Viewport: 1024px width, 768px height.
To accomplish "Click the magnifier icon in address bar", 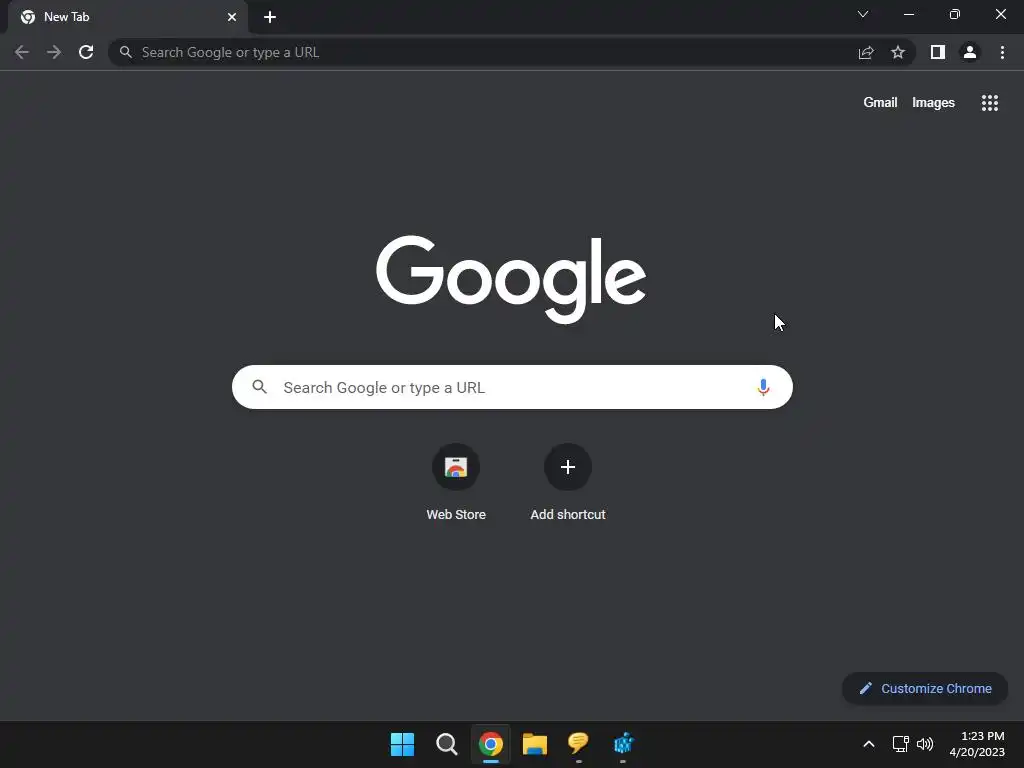I will point(125,52).
